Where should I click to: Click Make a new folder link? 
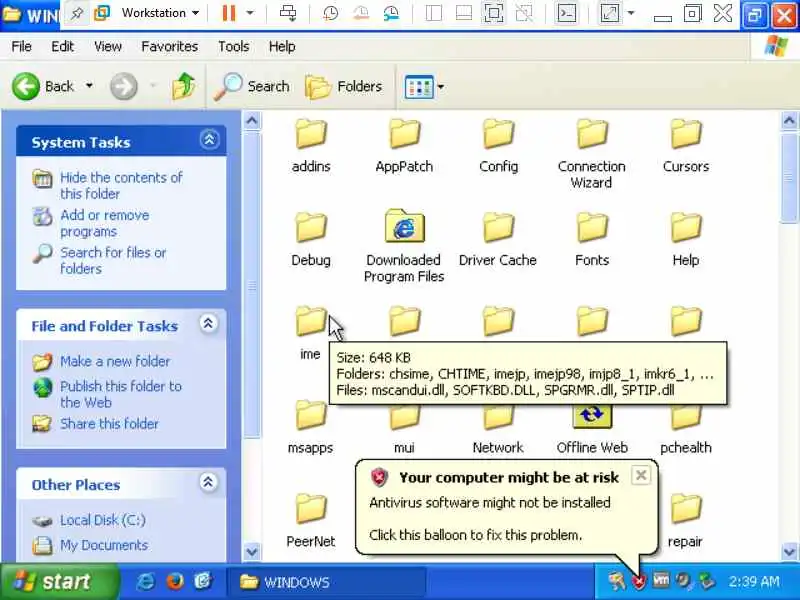click(115, 361)
